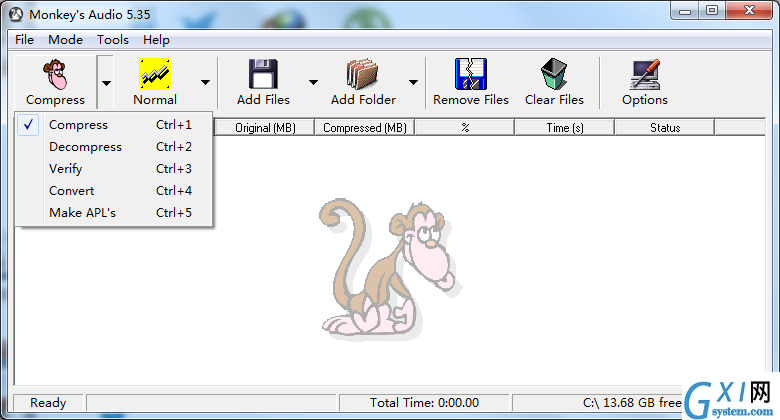
Task: Choose Decompress from the mode menu
Action: tap(114, 147)
